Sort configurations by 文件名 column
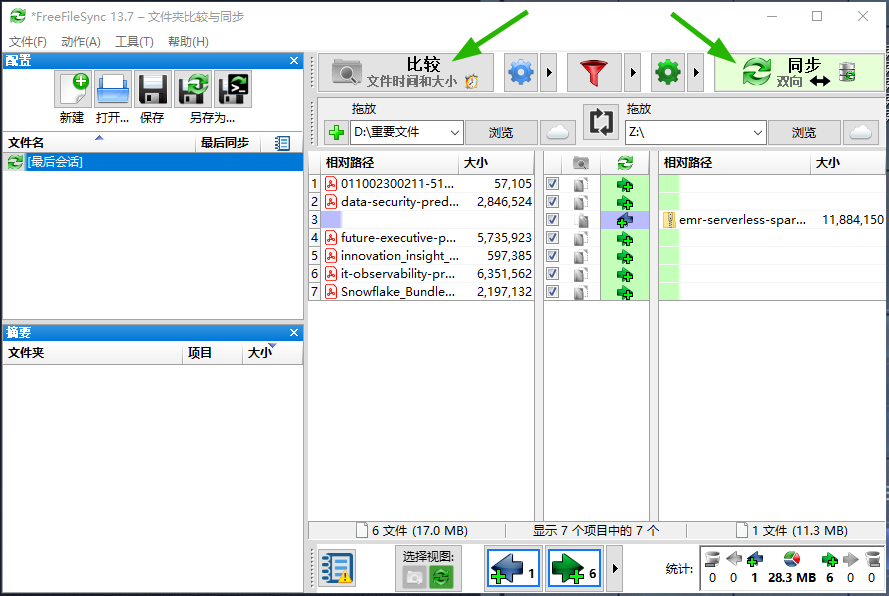 coord(99,142)
